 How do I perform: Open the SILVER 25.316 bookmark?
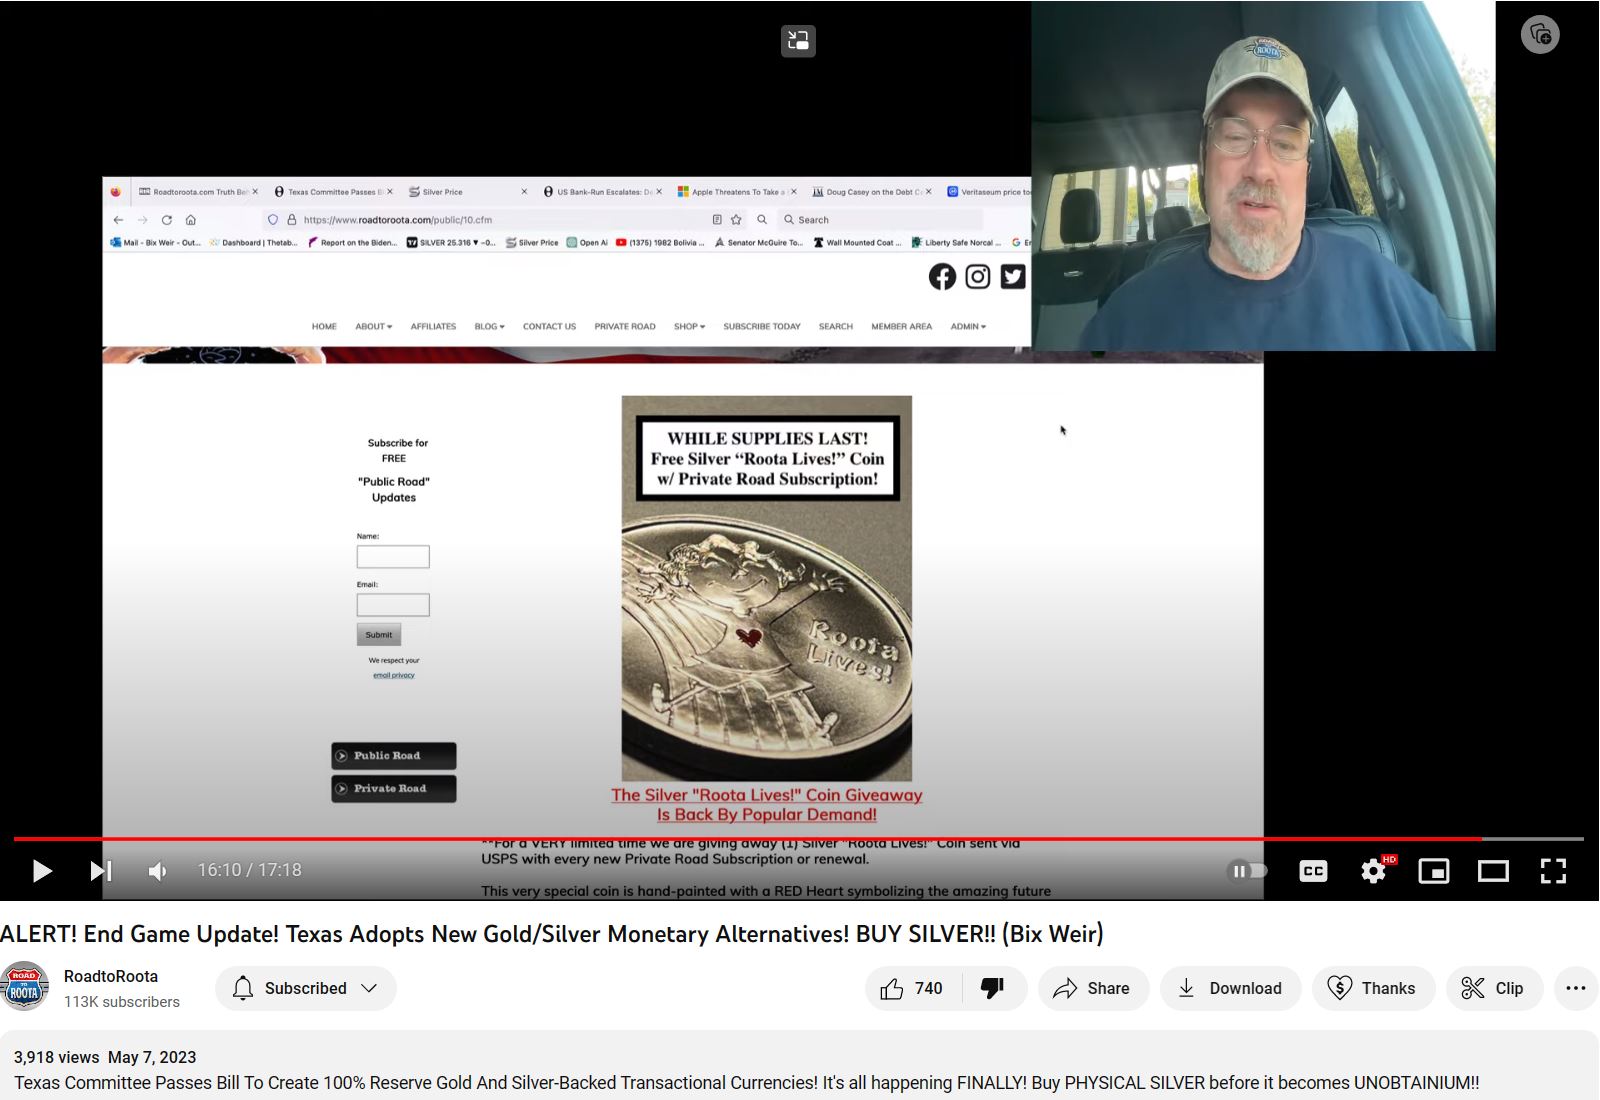451,243
